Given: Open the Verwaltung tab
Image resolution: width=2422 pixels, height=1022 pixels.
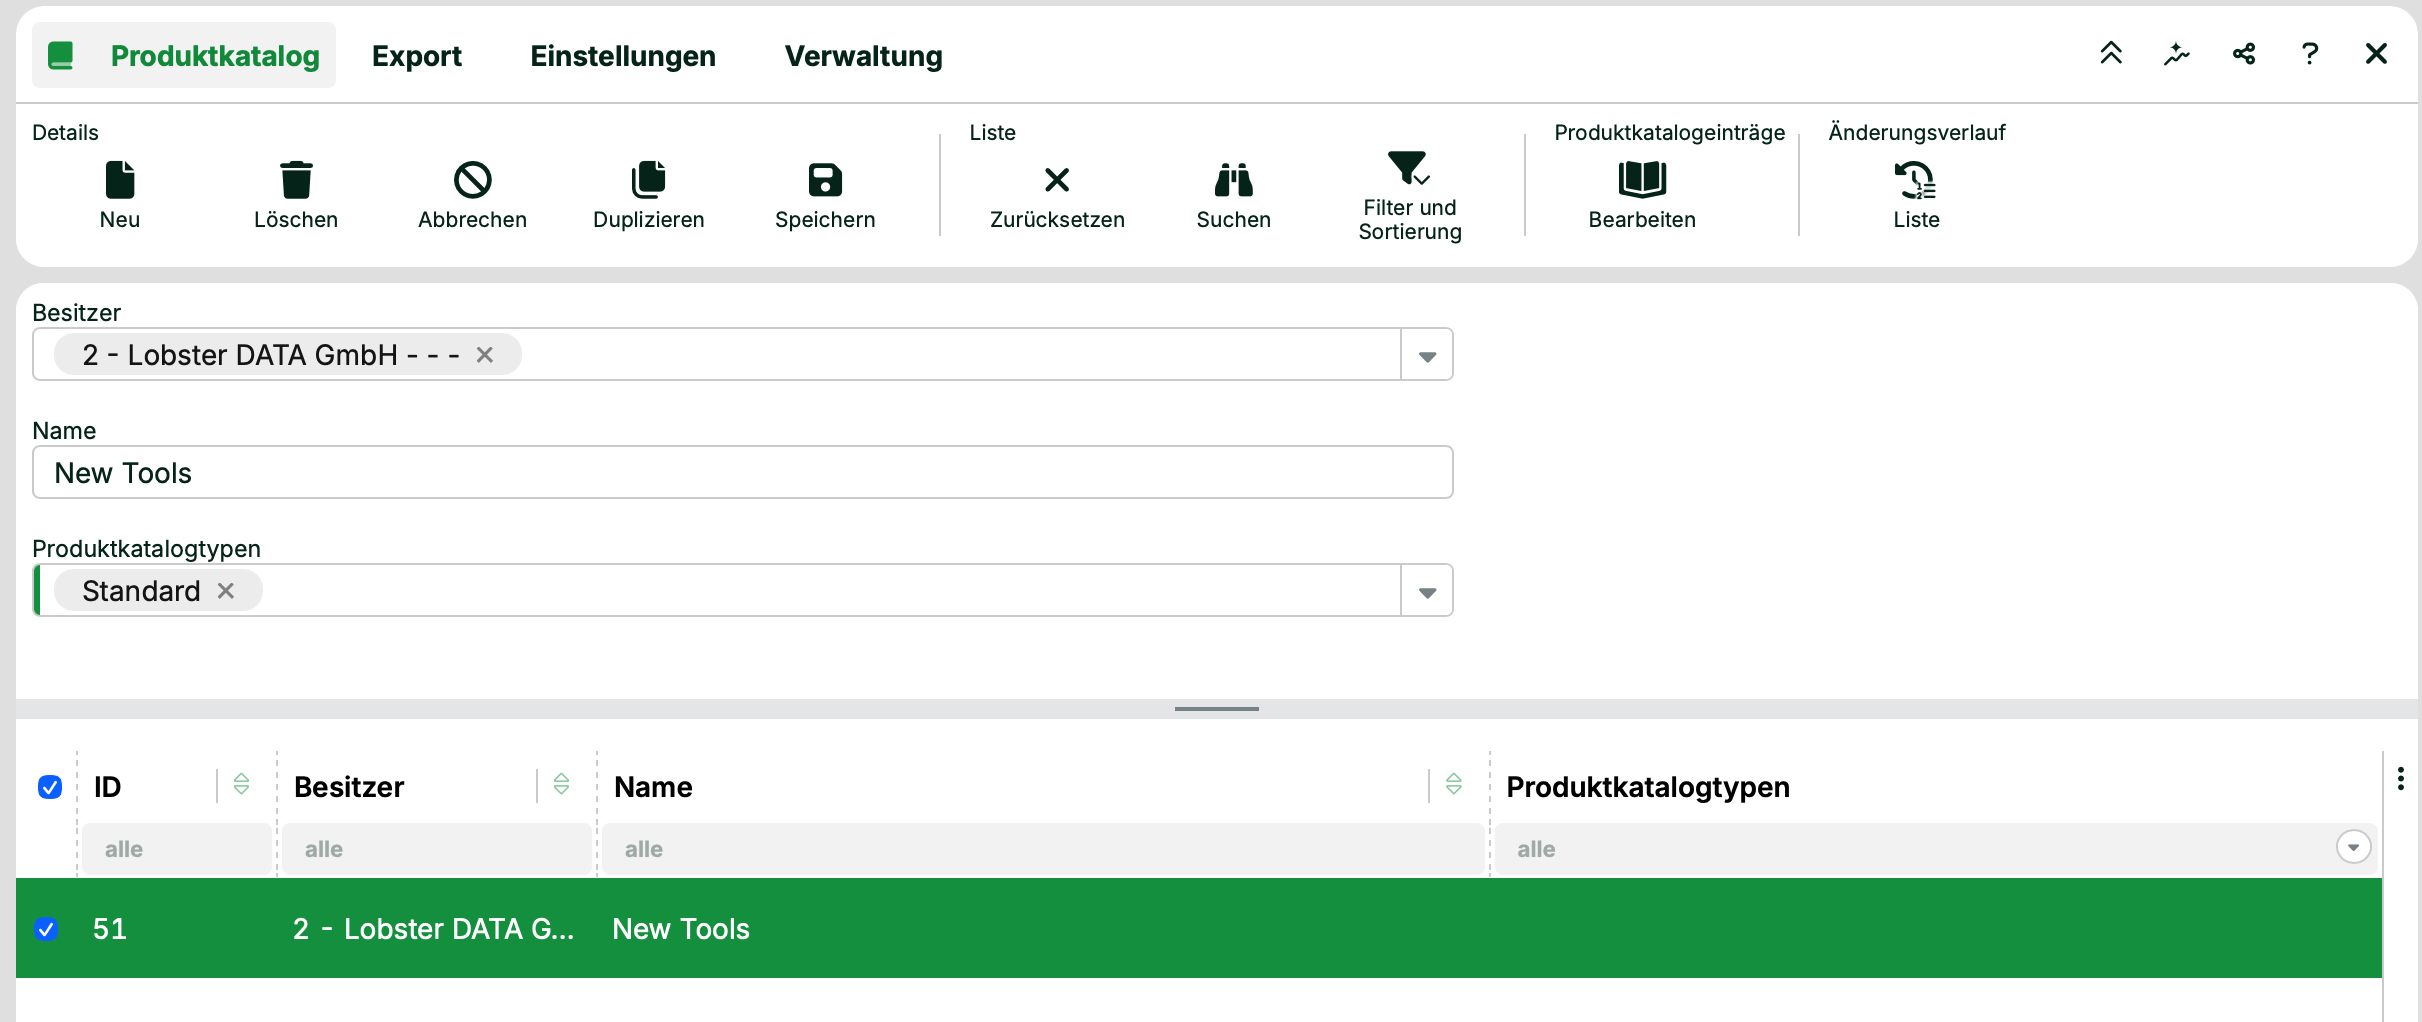Looking at the screenshot, I should point(863,56).
